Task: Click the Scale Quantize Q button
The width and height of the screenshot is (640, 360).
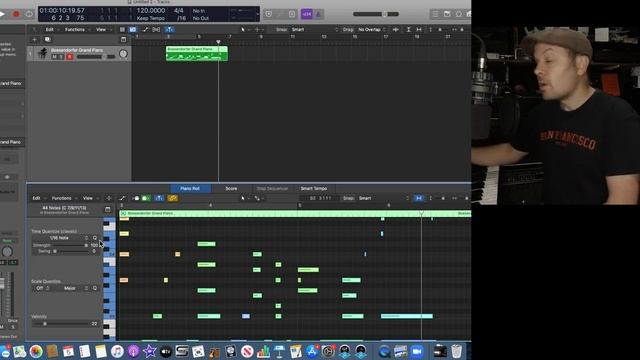Action: point(95,288)
